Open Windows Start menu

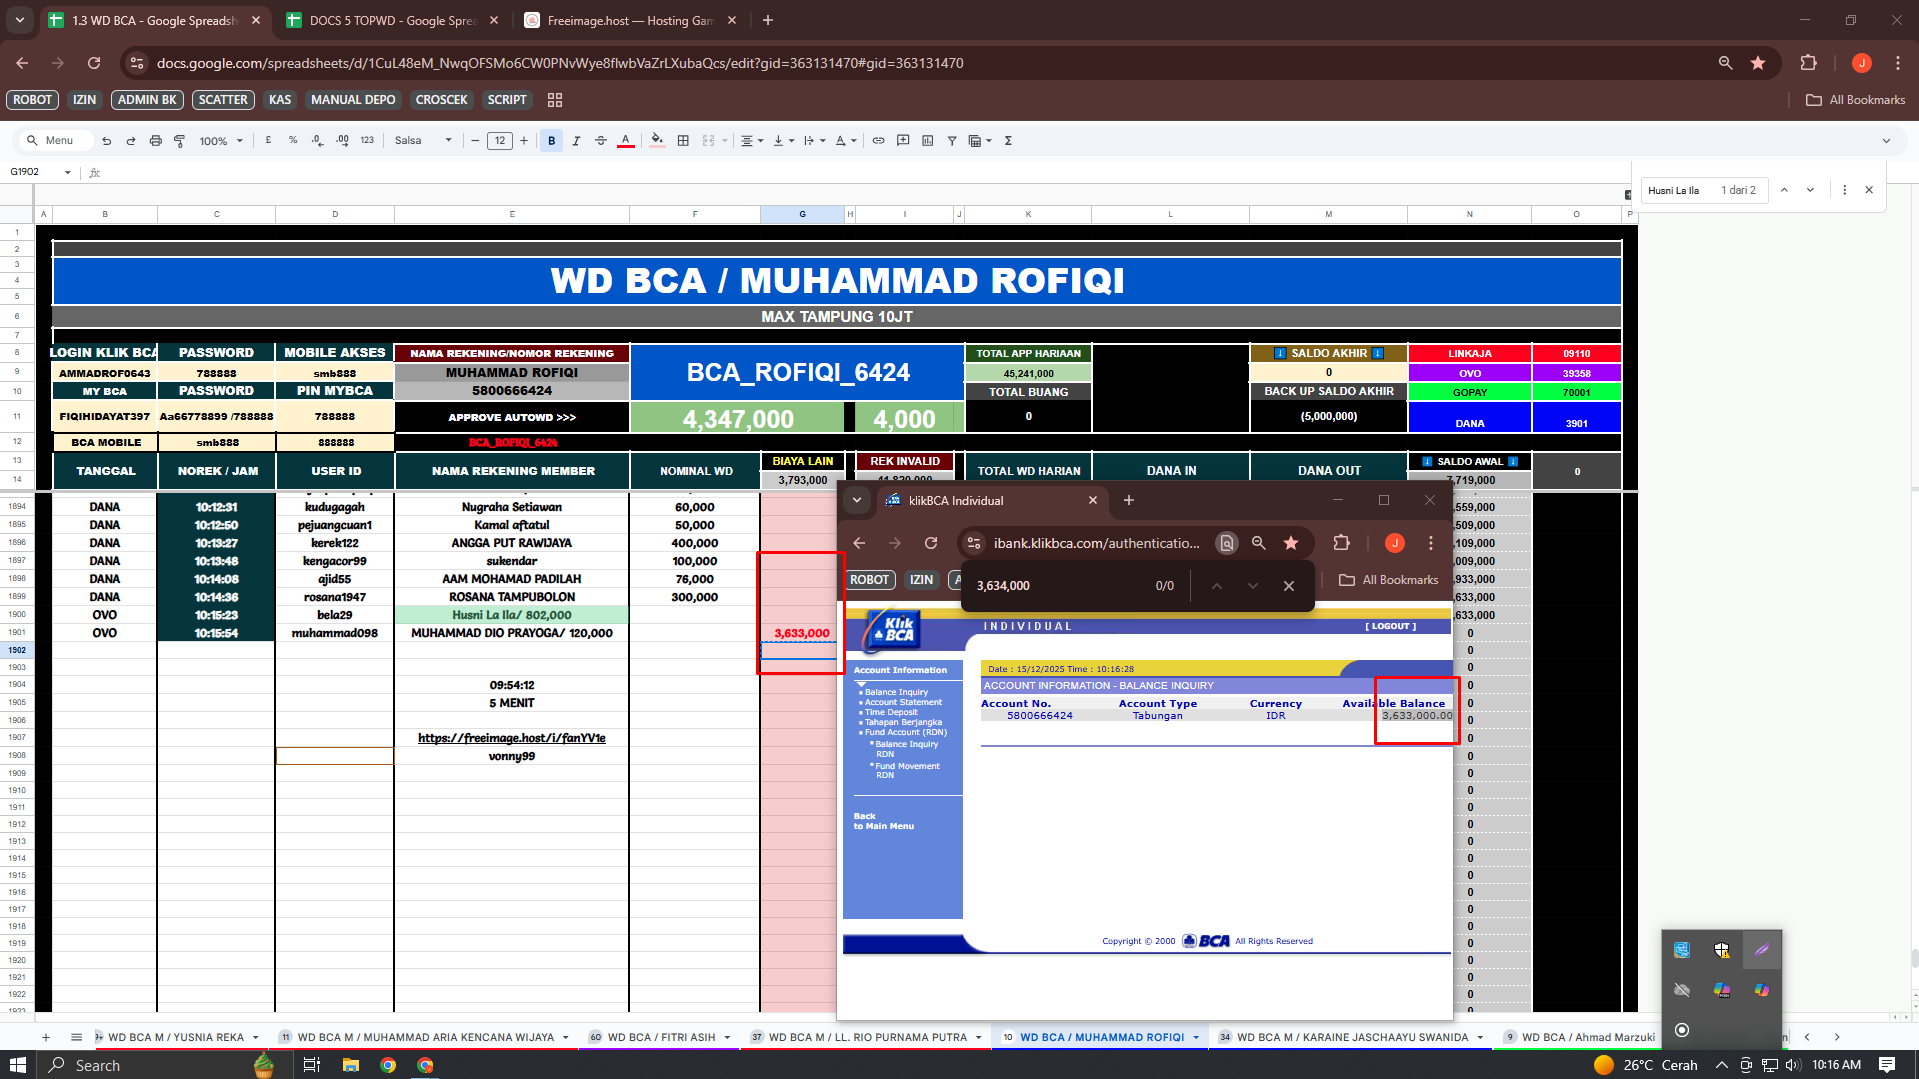[x=17, y=1065]
